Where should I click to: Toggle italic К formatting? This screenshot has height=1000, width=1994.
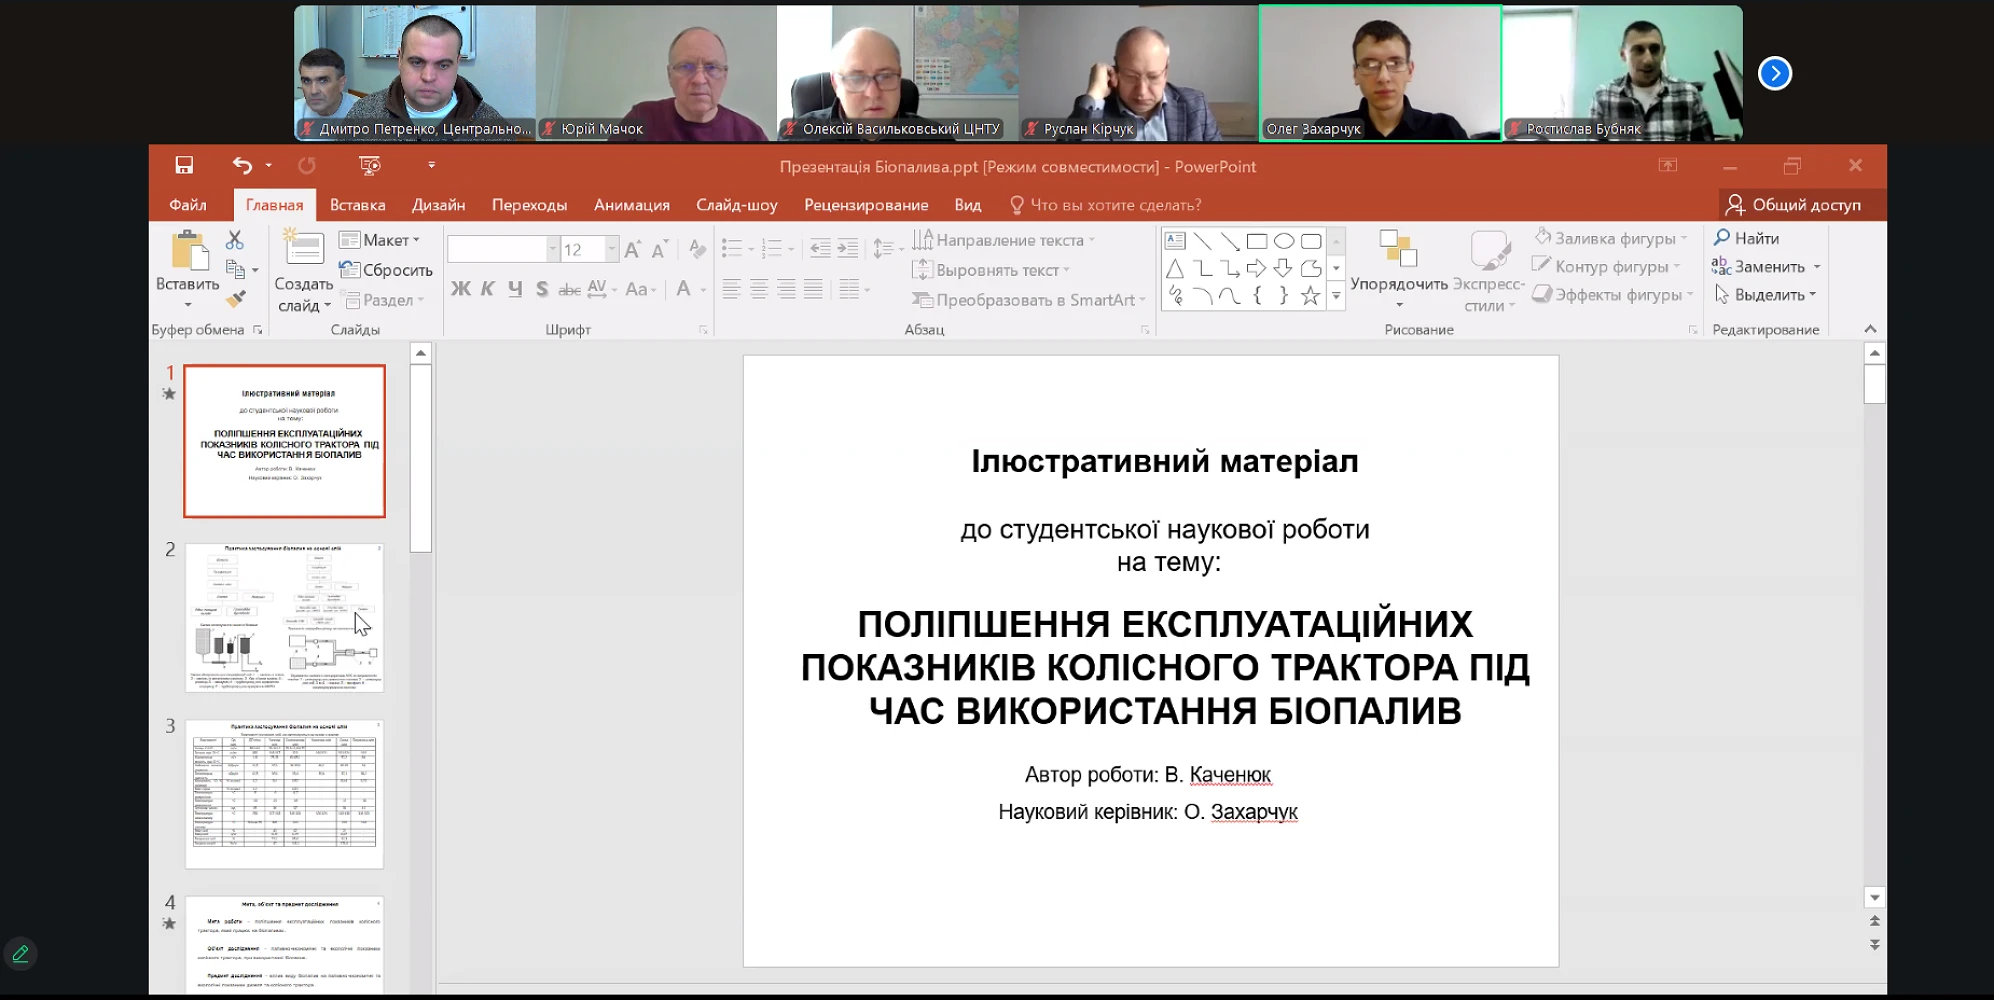coord(488,289)
